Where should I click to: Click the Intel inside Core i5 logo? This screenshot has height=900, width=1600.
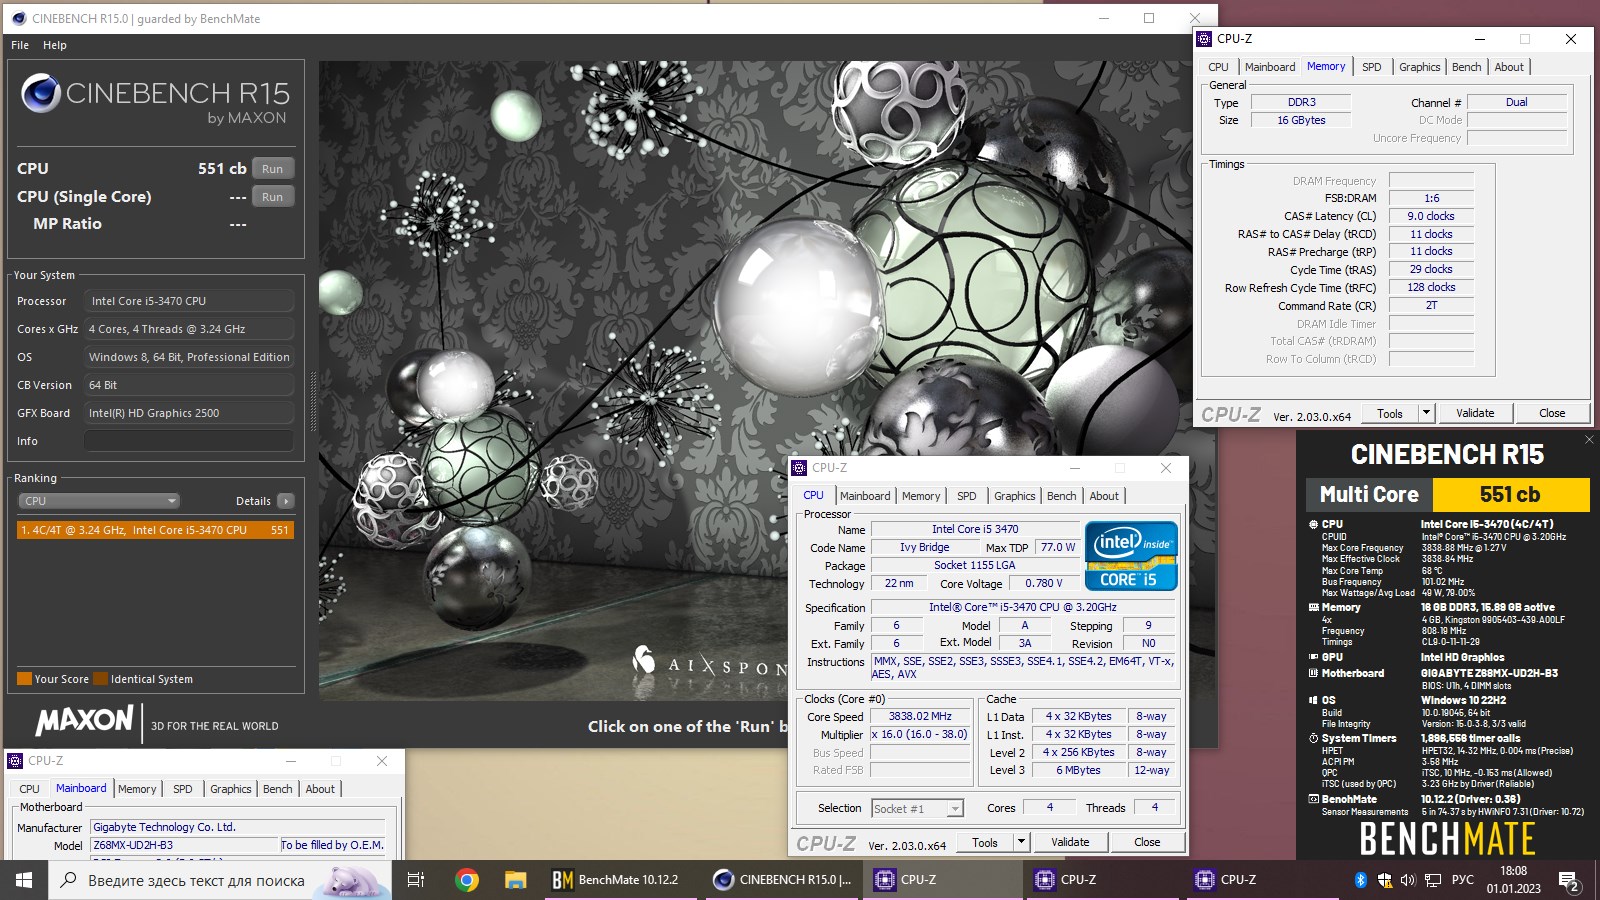tap(1131, 556)
